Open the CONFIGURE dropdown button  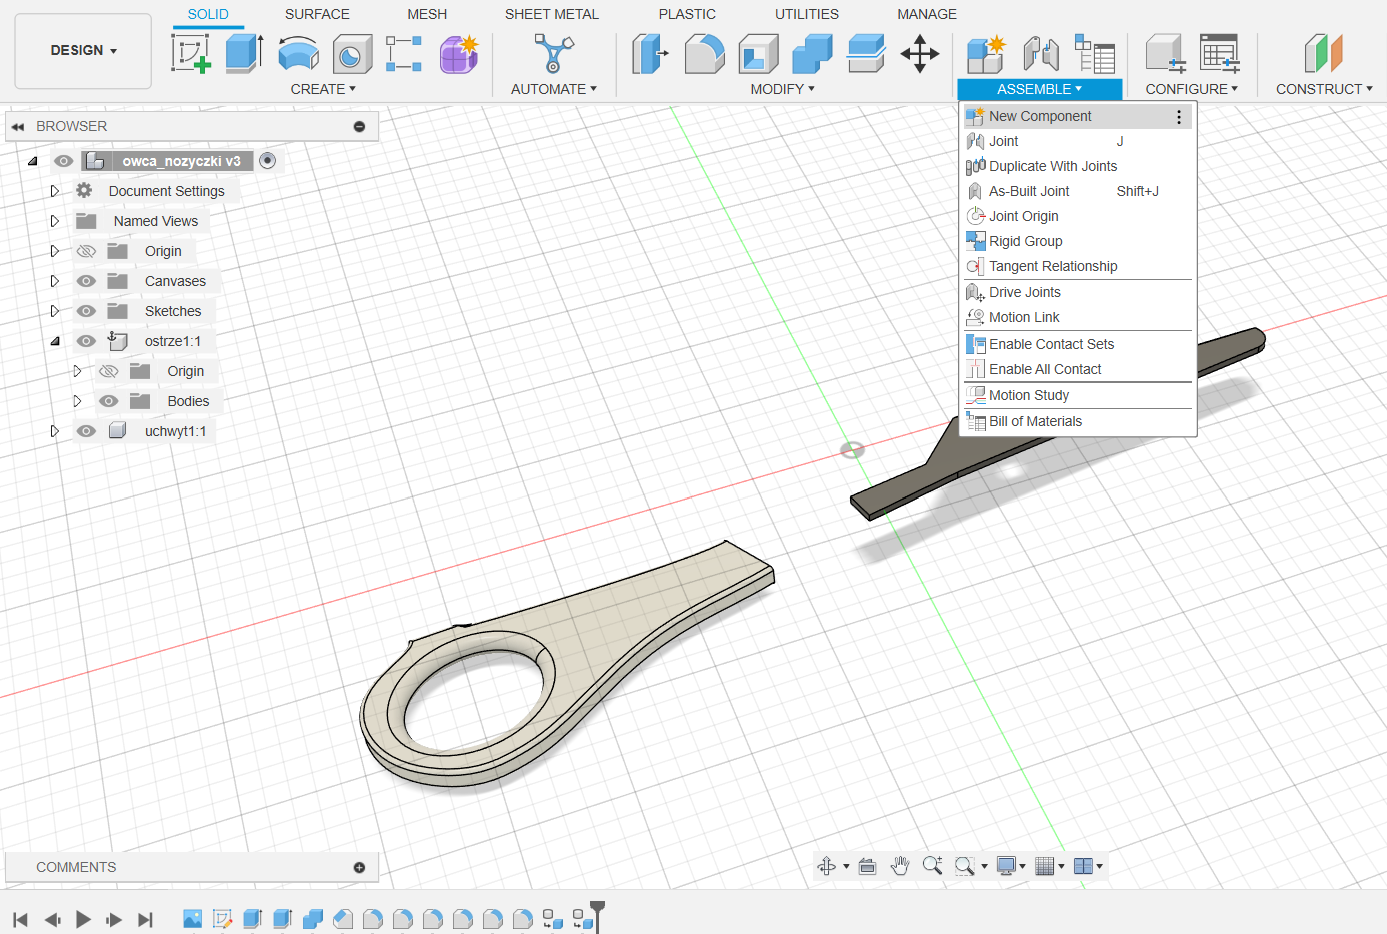(x=1191, y=89)
